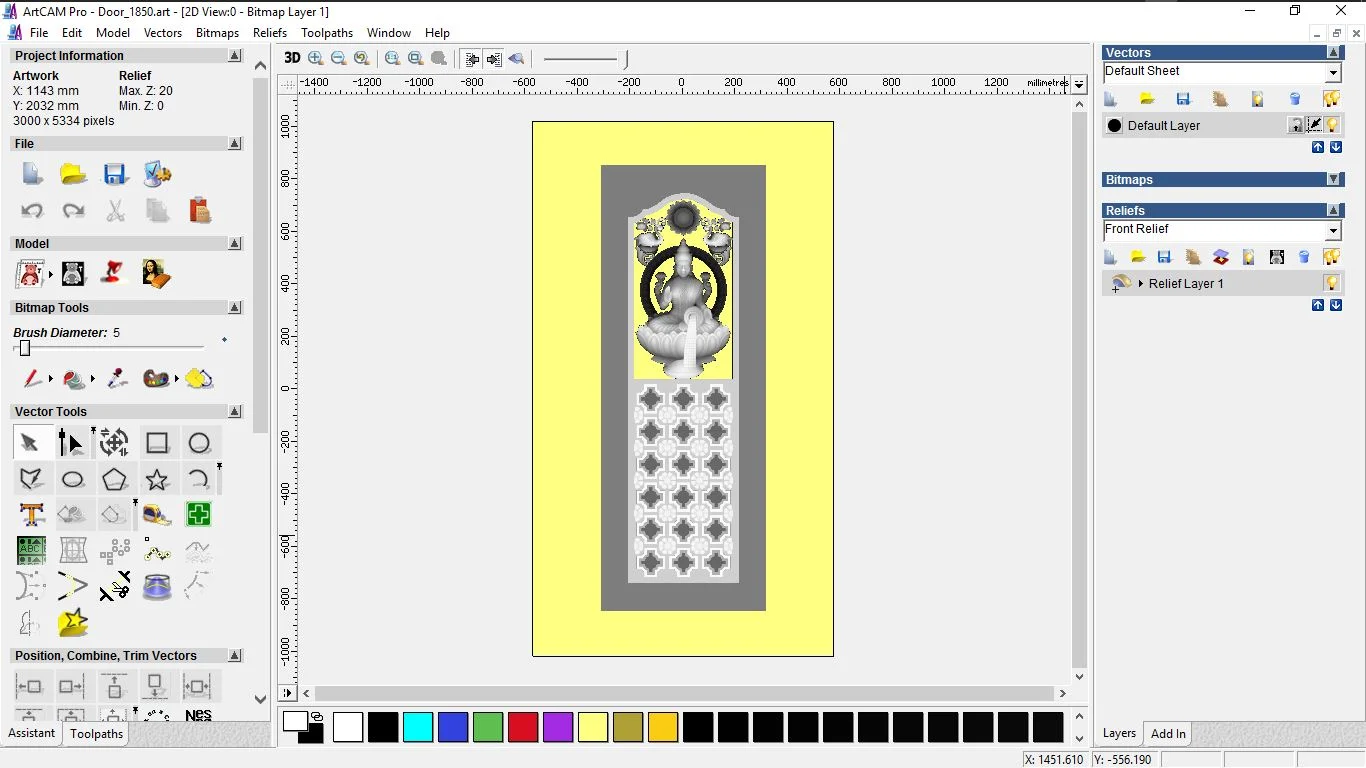
Task: Toggle visibility of Relief Layer 1
Action: click(x=1330, y=283)
